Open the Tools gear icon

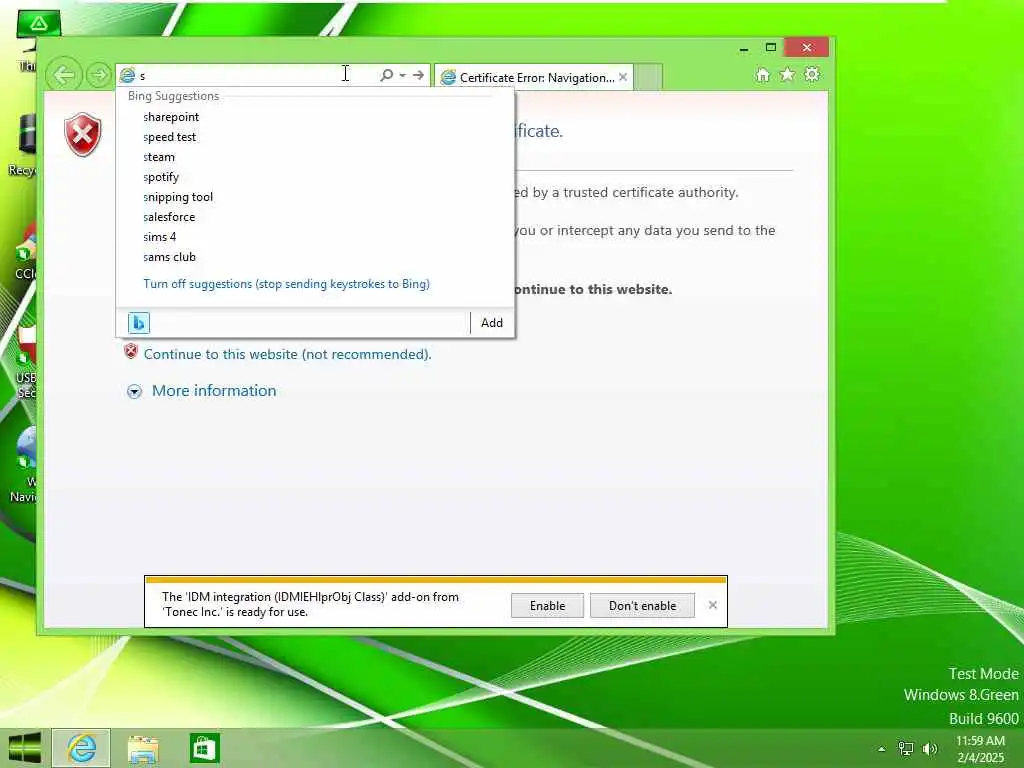coord(812,74)
